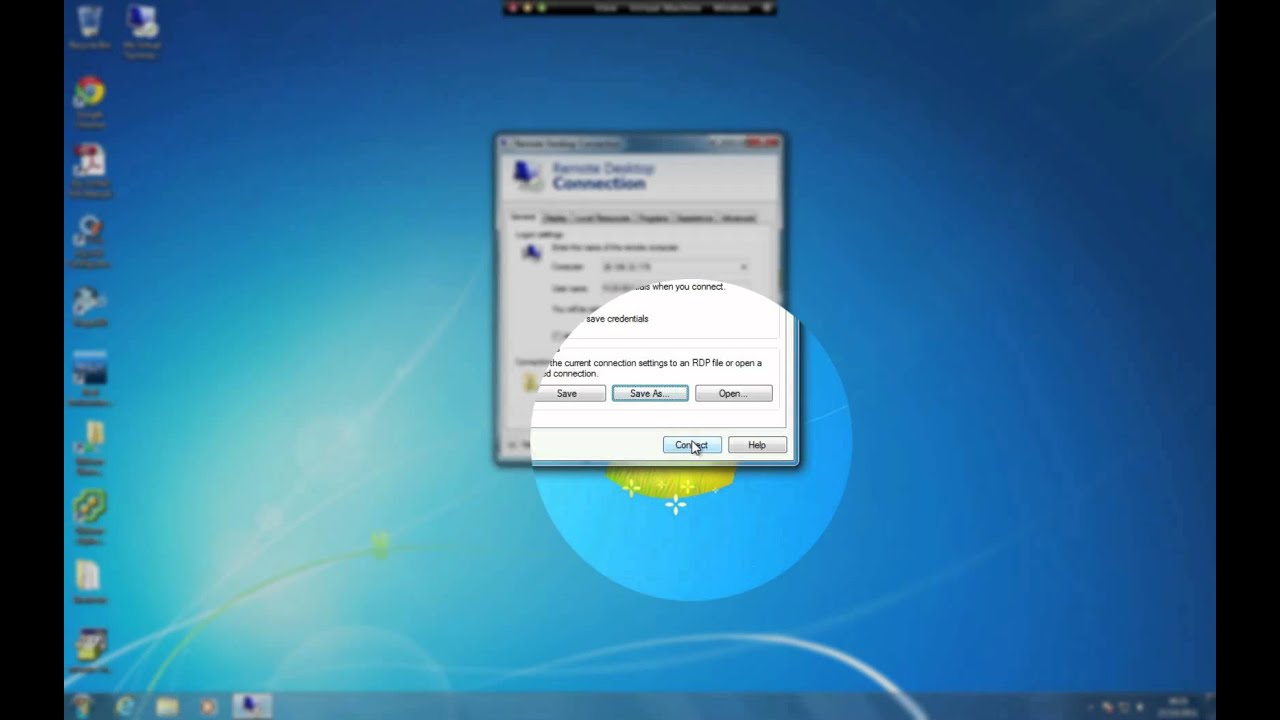Switch to the General tab
The image size is (1280, 720).
pyautogui.click(x=524, y=217)
